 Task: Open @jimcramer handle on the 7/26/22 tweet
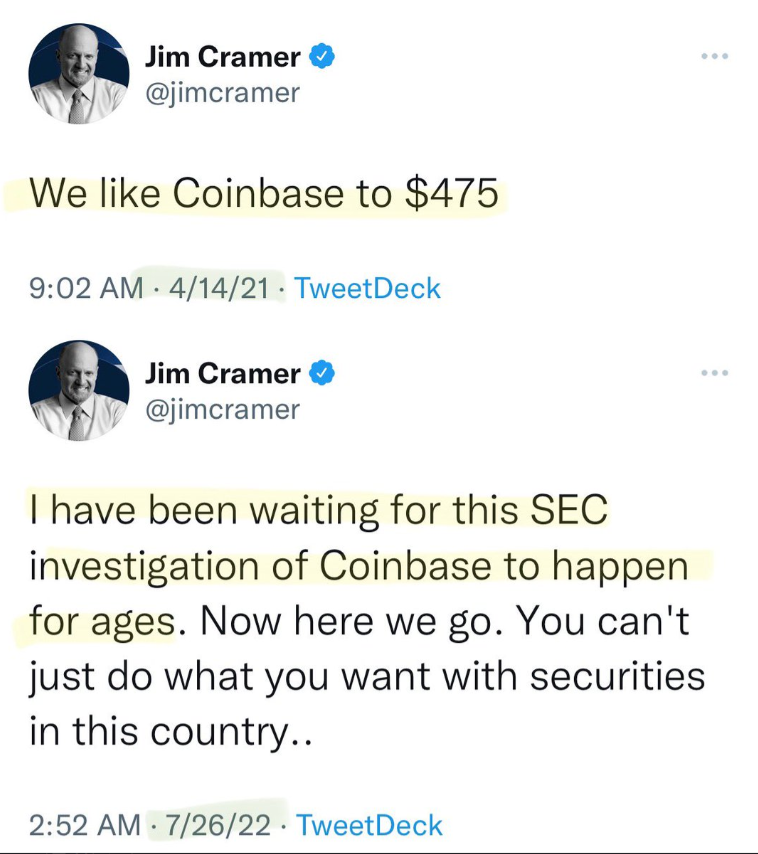click(222, 410)
